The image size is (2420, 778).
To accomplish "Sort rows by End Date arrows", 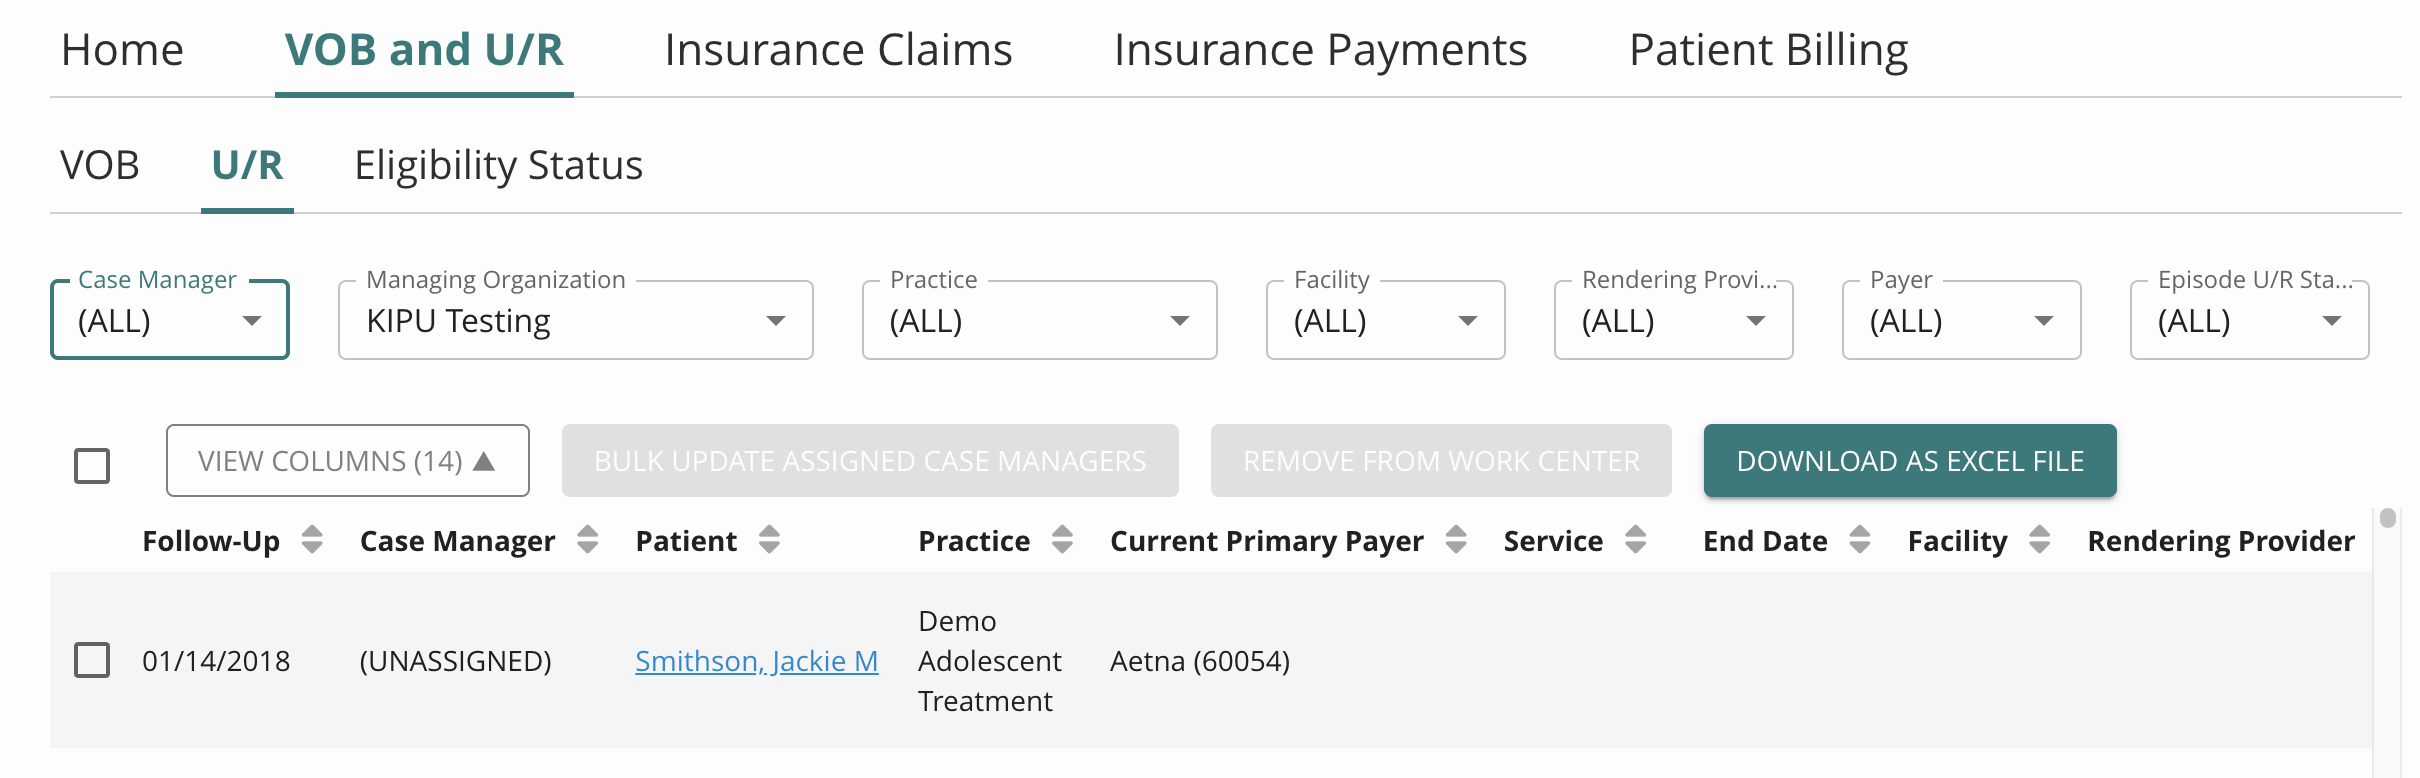I will (1859, 540).
